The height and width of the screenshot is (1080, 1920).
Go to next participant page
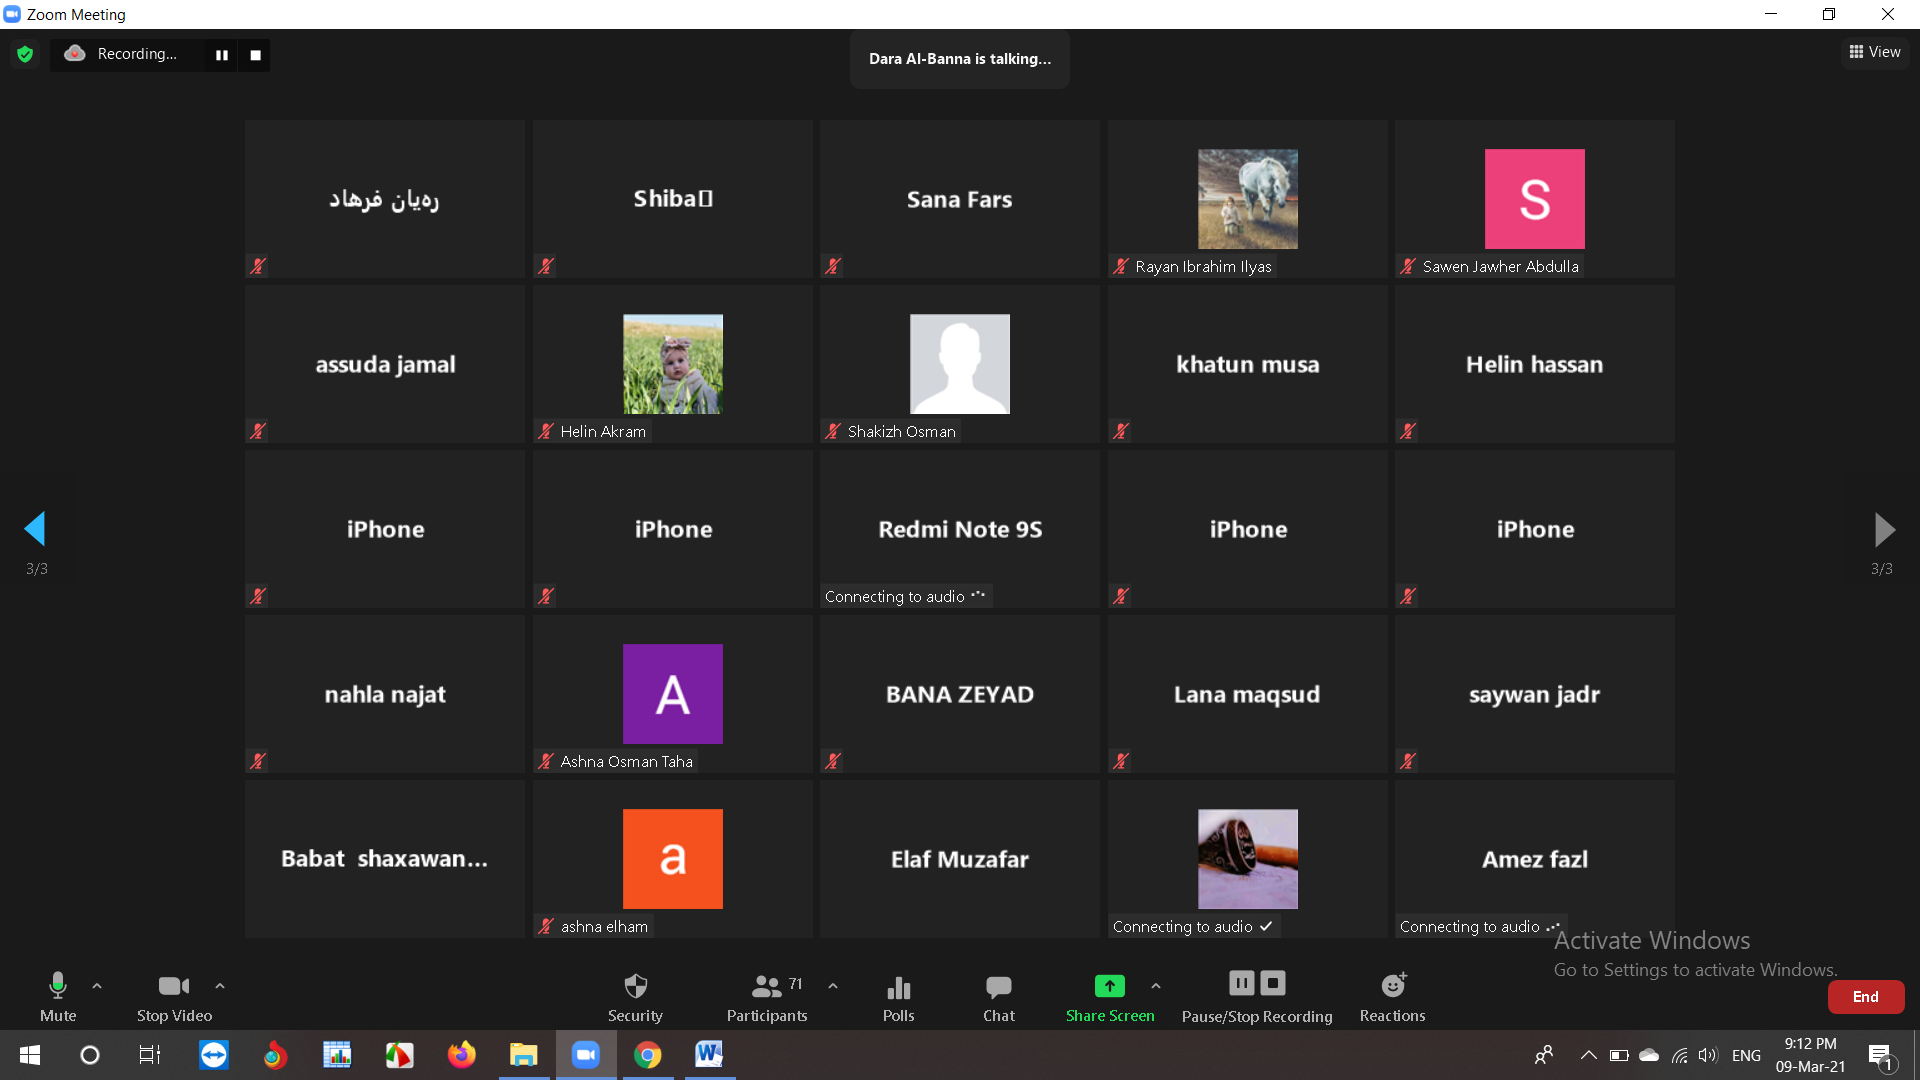[x=1884, y=529]
